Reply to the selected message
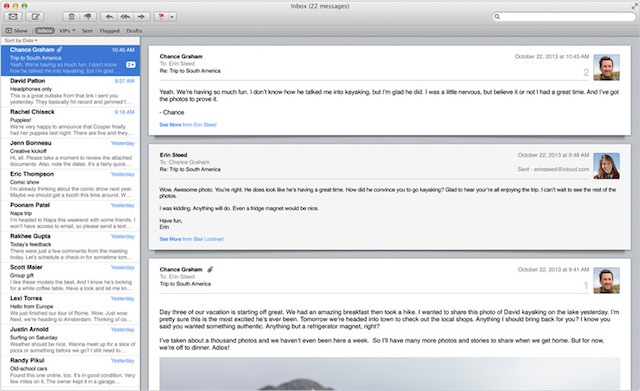Viewport: 640px width, 391px height. point(109,17)
